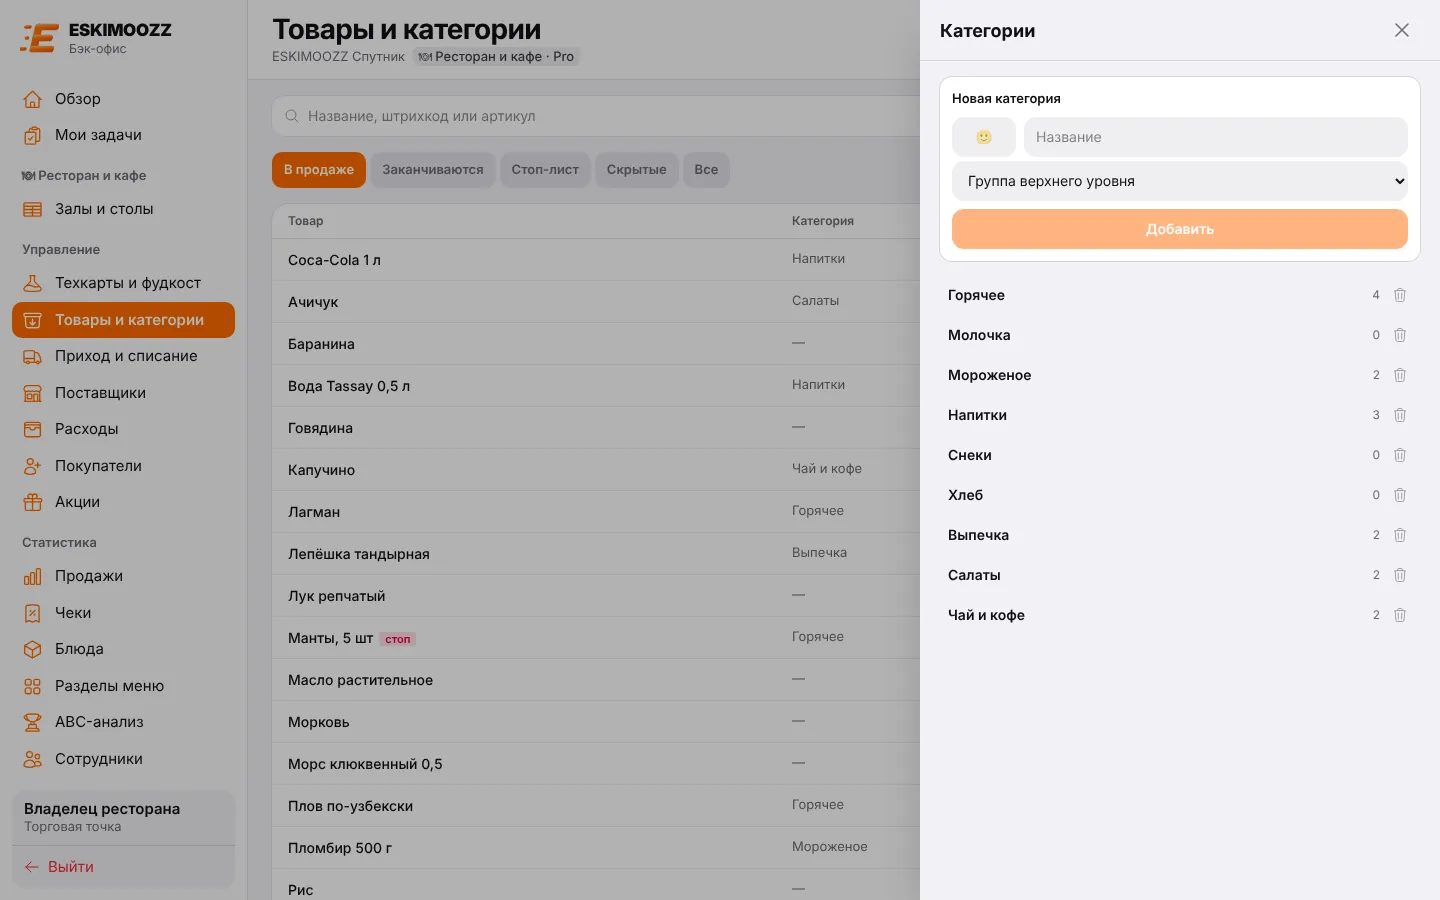
Task: Click the В продаже filter tab
Action: click(319, 170)
